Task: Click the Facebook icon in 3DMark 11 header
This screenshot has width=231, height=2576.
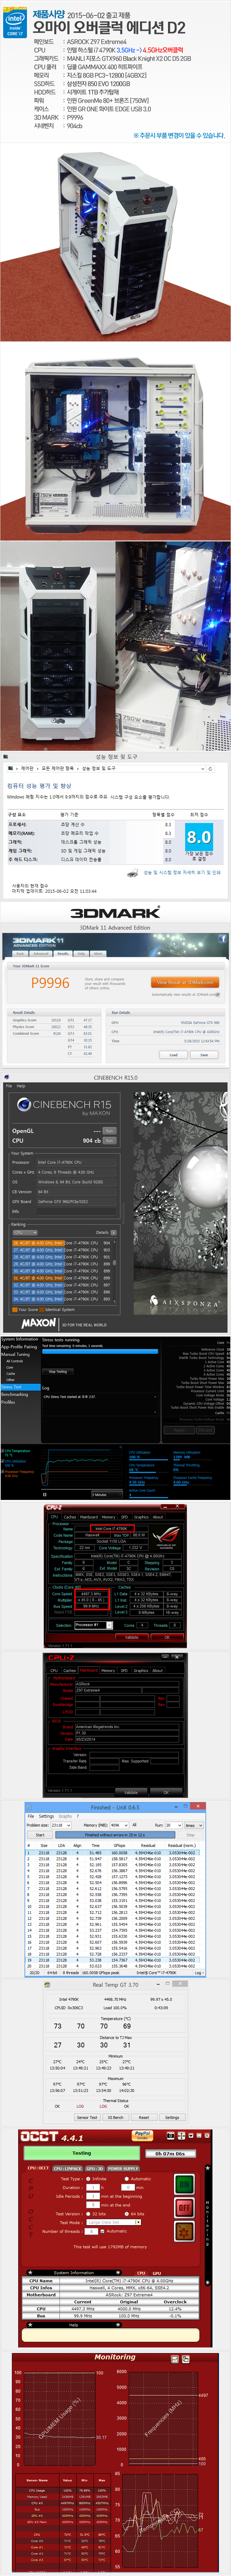Action: [x=222, y=939]
